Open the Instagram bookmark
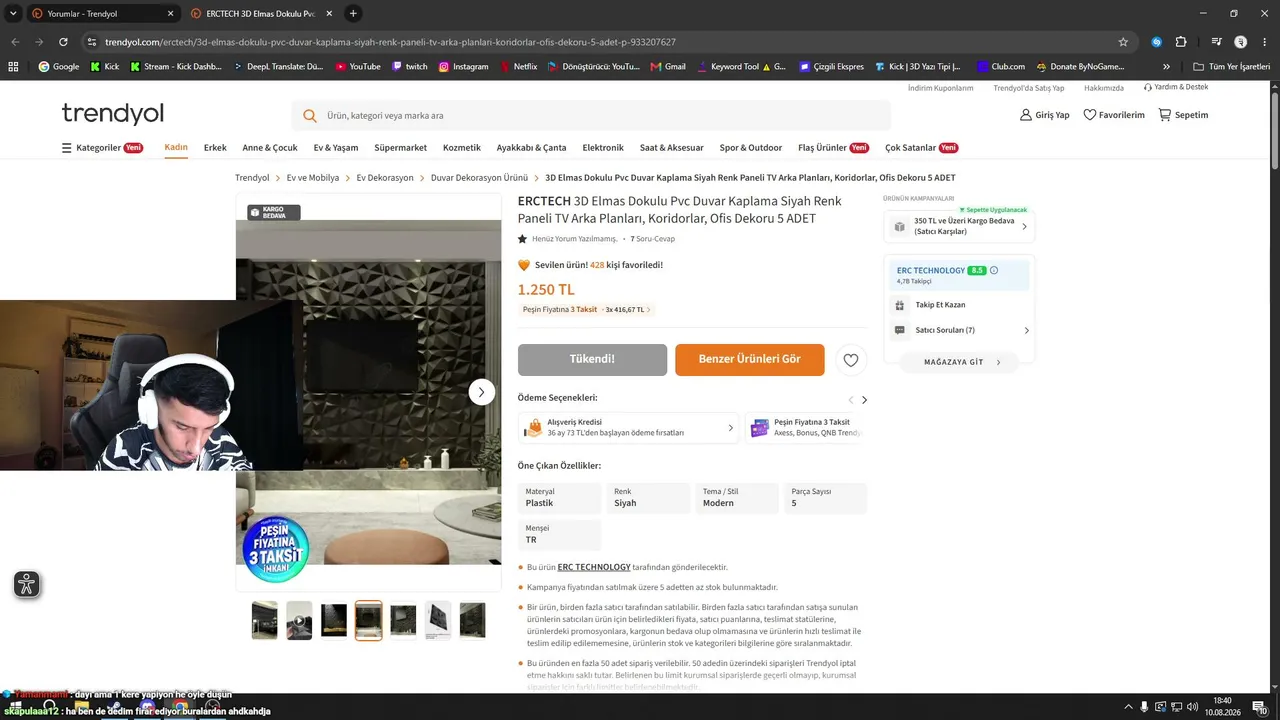Image resolution: width=1280 pixels, height=720 pixels. click(x=464, y=67)
